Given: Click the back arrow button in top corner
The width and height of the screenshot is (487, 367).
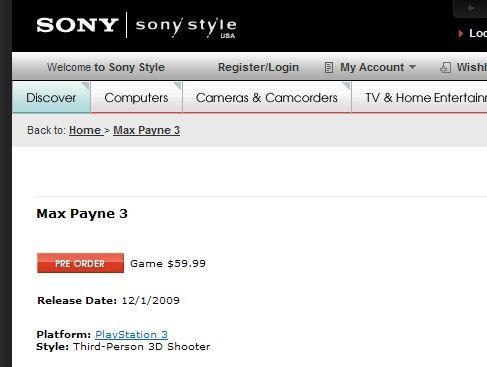Looking at the screenshot, I should 470,8.
